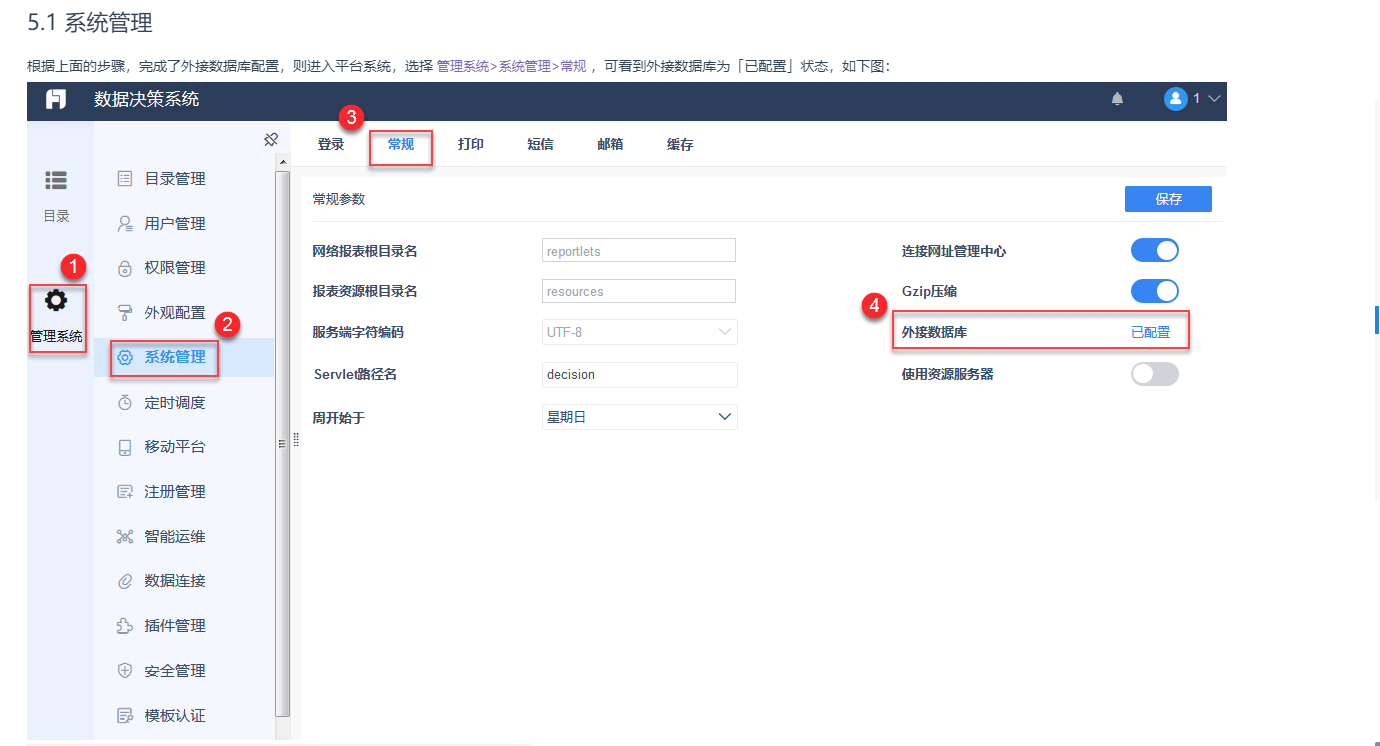Open 移动平台 menu text
This screenshot has width=1380, height=746.
[x=175, y=447]
